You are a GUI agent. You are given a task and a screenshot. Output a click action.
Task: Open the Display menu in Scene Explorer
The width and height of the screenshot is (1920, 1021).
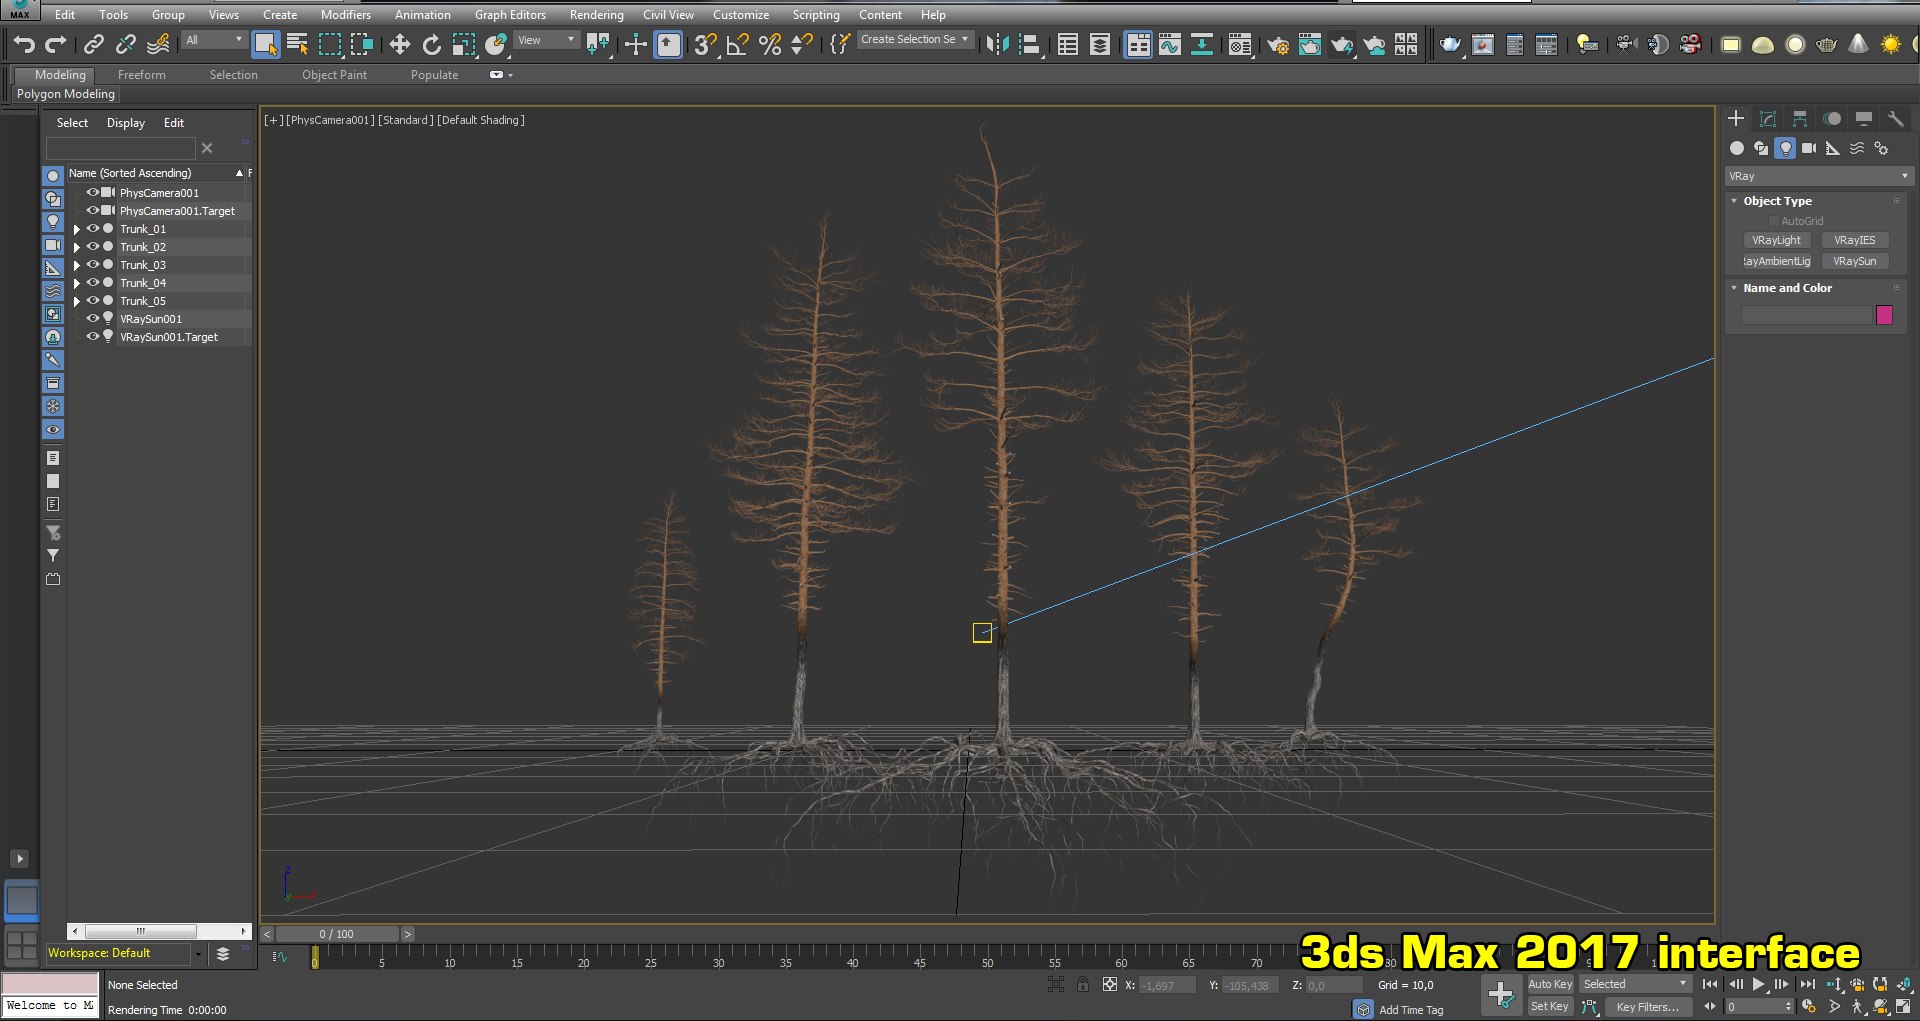click(x=126, y=123)
